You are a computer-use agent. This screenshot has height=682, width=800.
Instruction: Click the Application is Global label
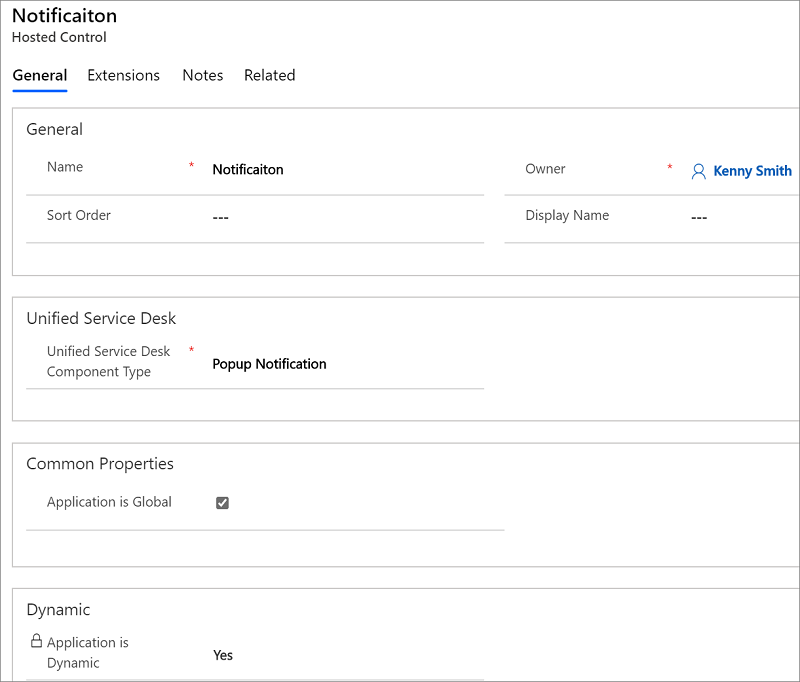[x=109, y=502]
